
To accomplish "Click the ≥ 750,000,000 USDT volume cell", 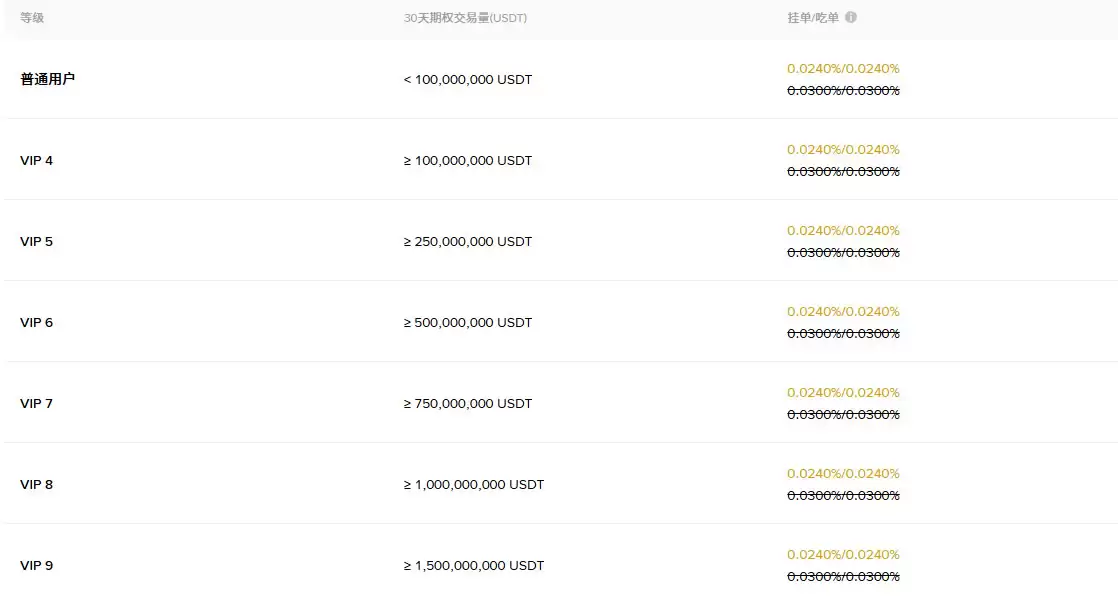I will tap(468, 403).
